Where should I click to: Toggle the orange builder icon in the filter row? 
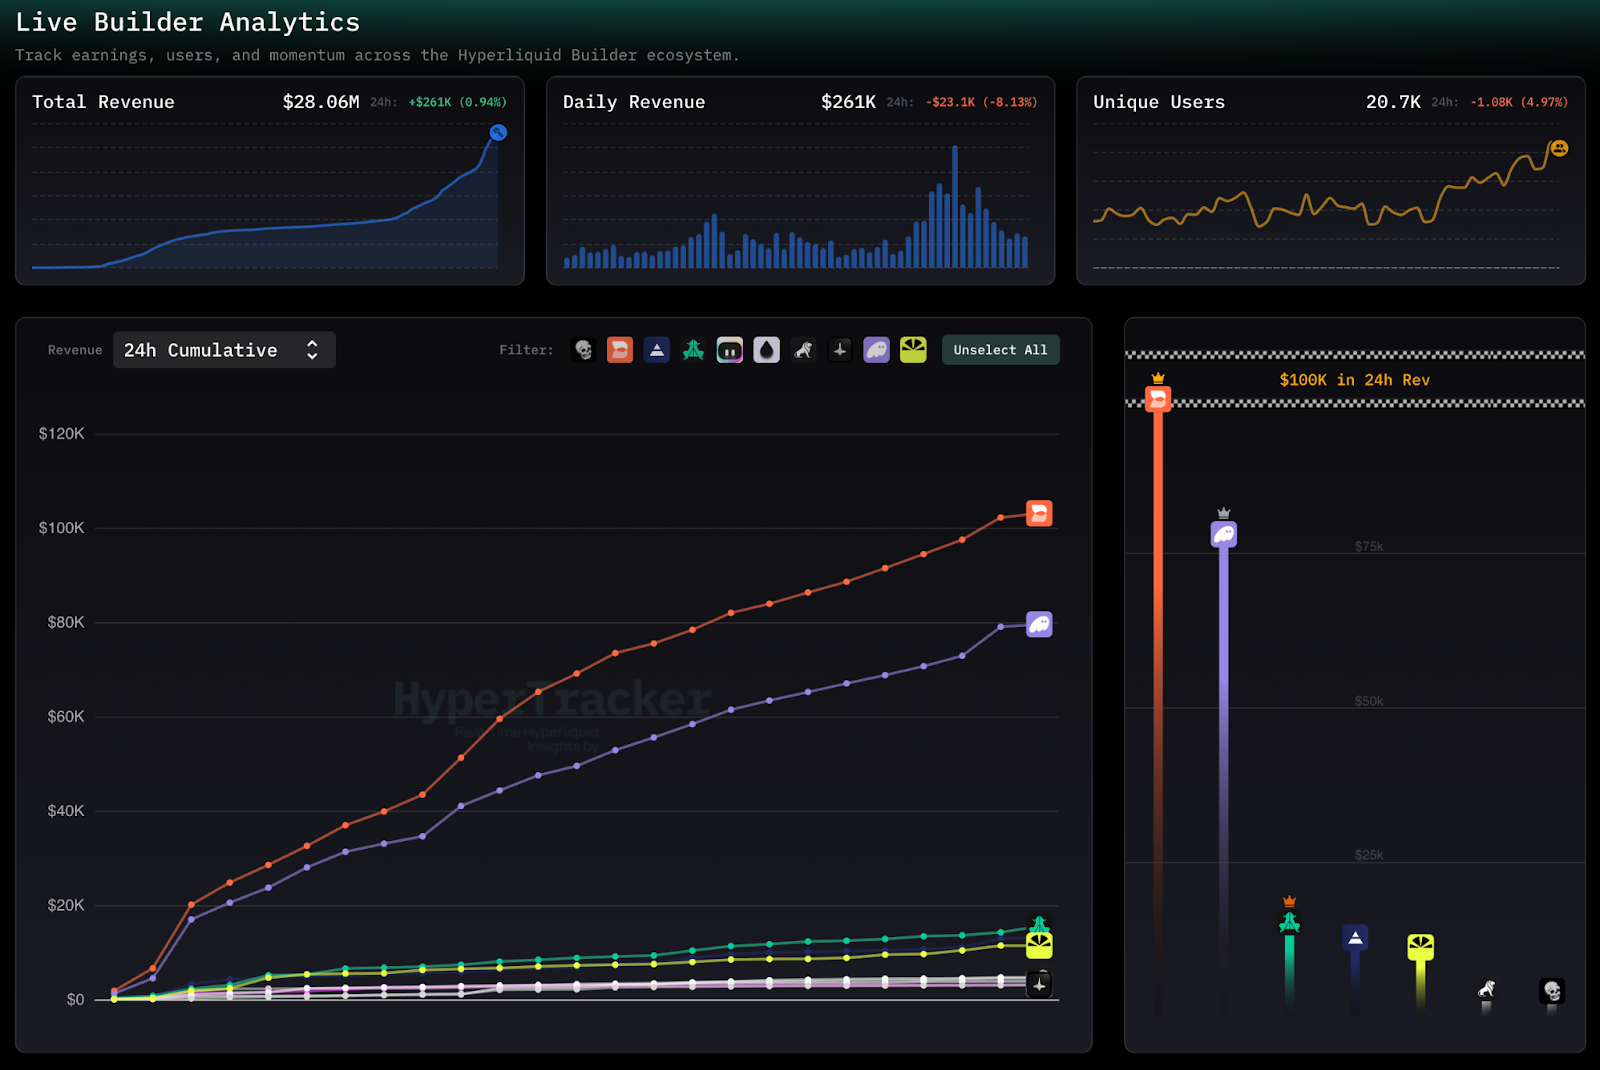(620, 350)
